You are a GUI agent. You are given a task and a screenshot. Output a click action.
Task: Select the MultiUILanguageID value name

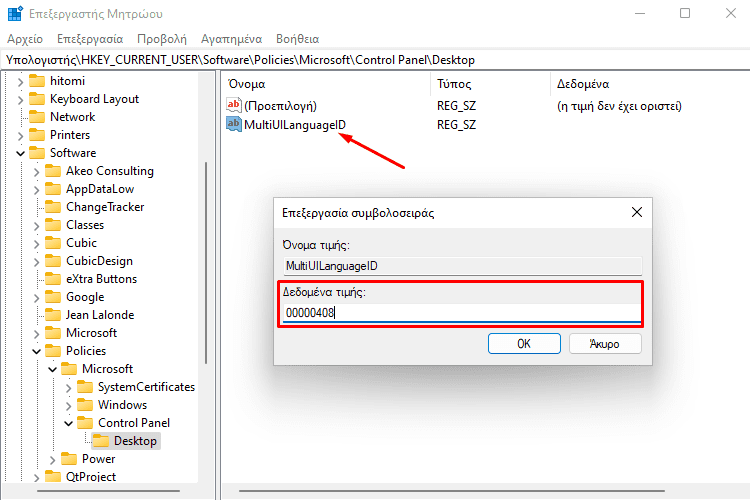tap(295, 125)
